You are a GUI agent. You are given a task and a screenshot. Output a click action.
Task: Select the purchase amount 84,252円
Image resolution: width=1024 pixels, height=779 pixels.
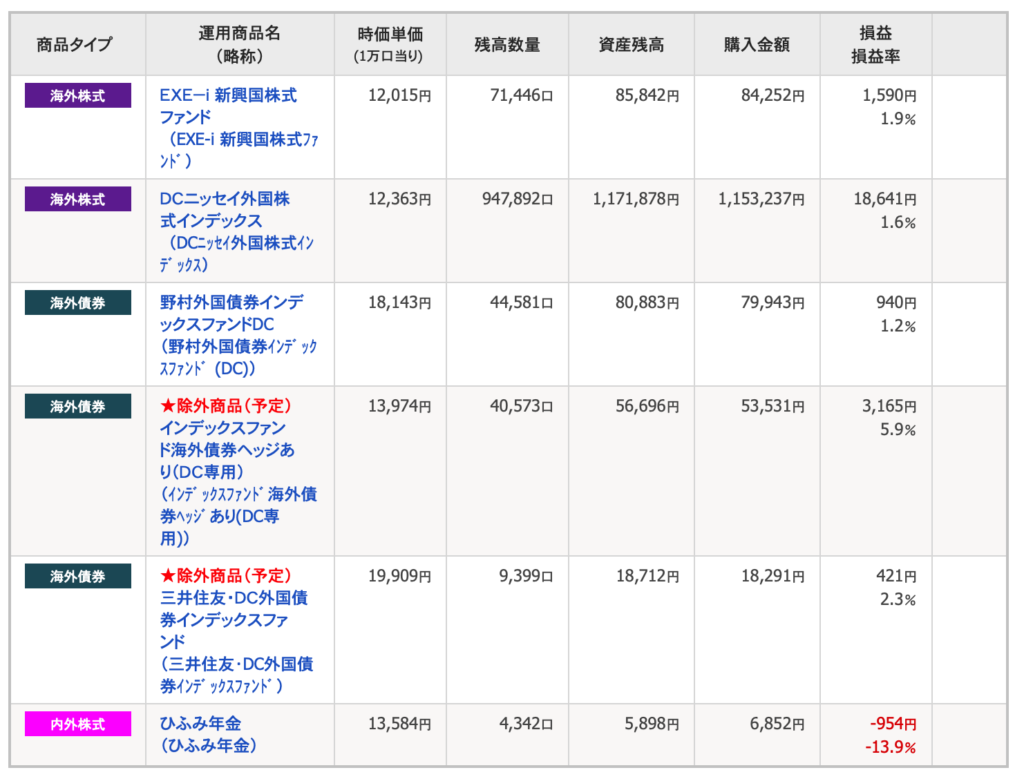click(773, 95)
